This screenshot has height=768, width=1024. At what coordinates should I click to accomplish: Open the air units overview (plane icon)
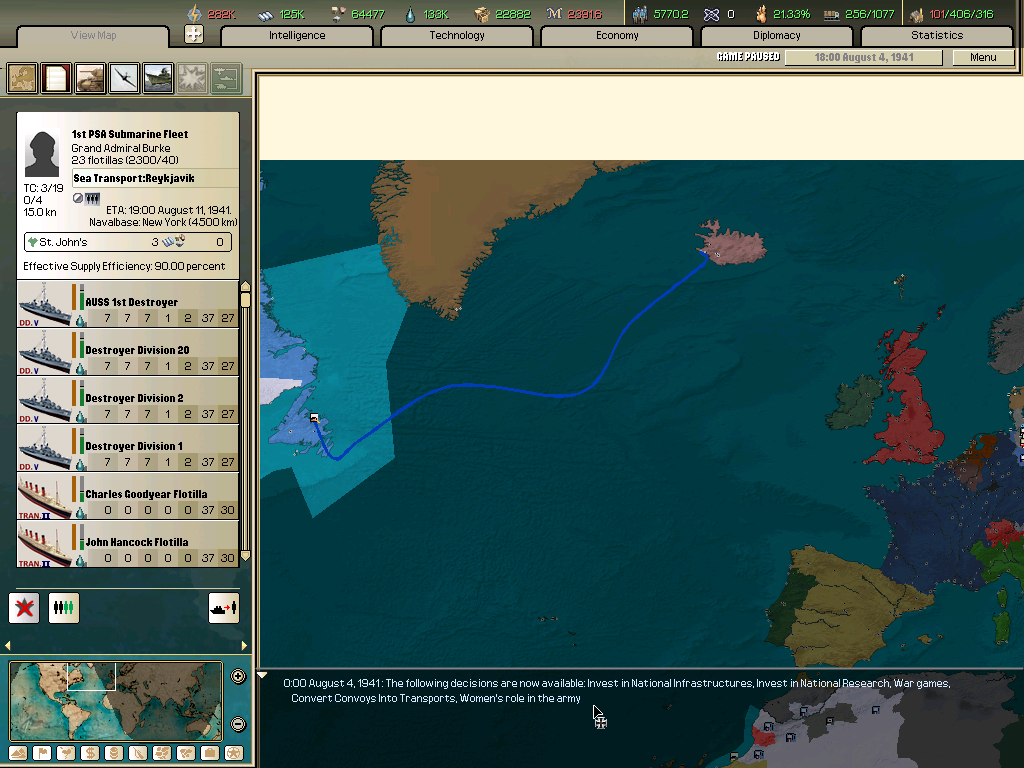pos(124,78)
